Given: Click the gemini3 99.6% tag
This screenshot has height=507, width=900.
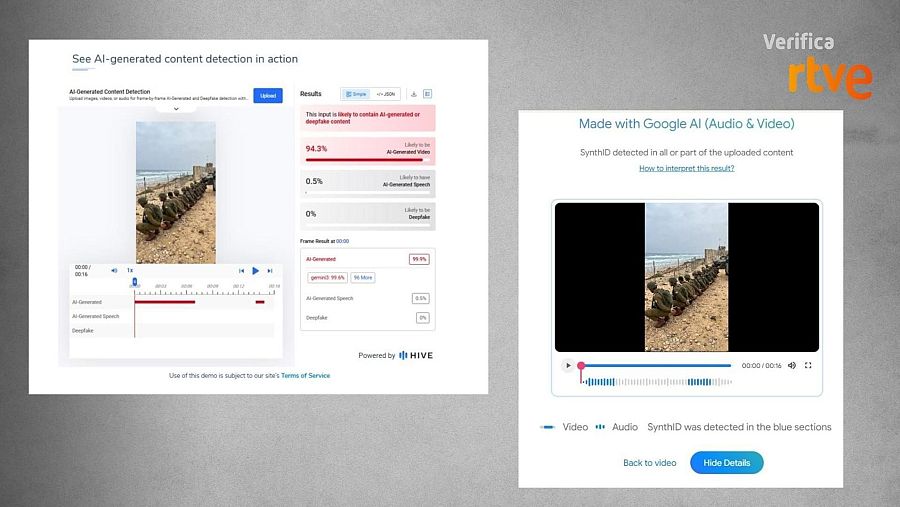Looking at the screenshot, I should click(x=327, y=277).
